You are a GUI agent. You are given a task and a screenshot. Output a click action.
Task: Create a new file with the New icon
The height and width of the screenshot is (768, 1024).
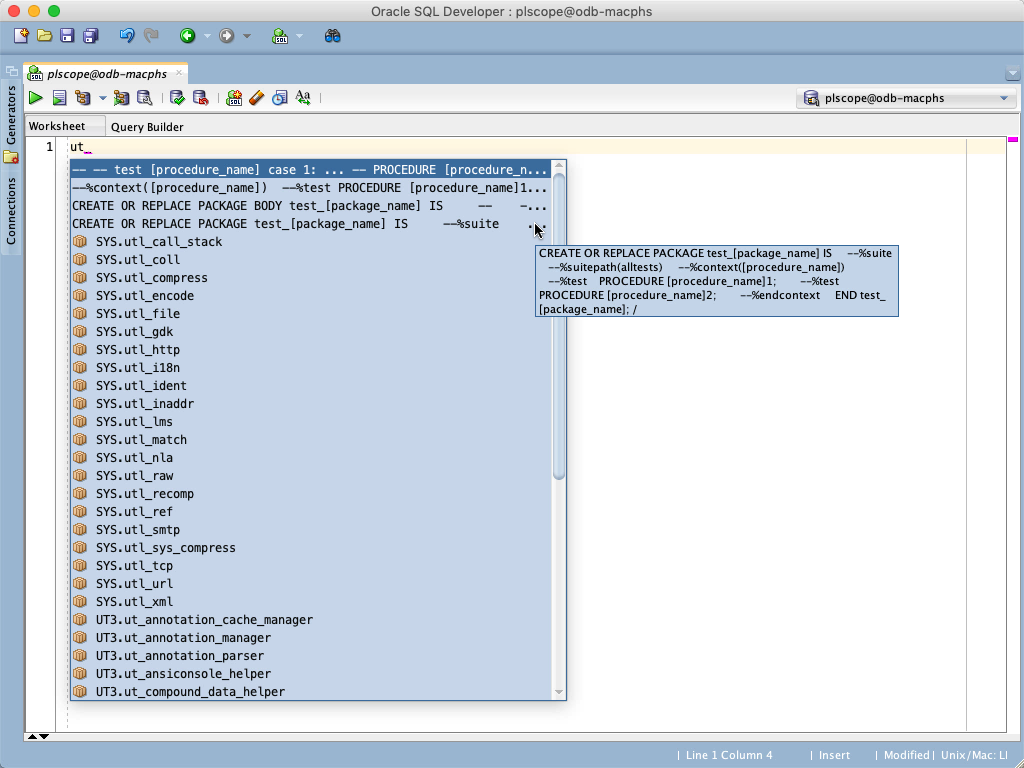(x=20, y=36)
